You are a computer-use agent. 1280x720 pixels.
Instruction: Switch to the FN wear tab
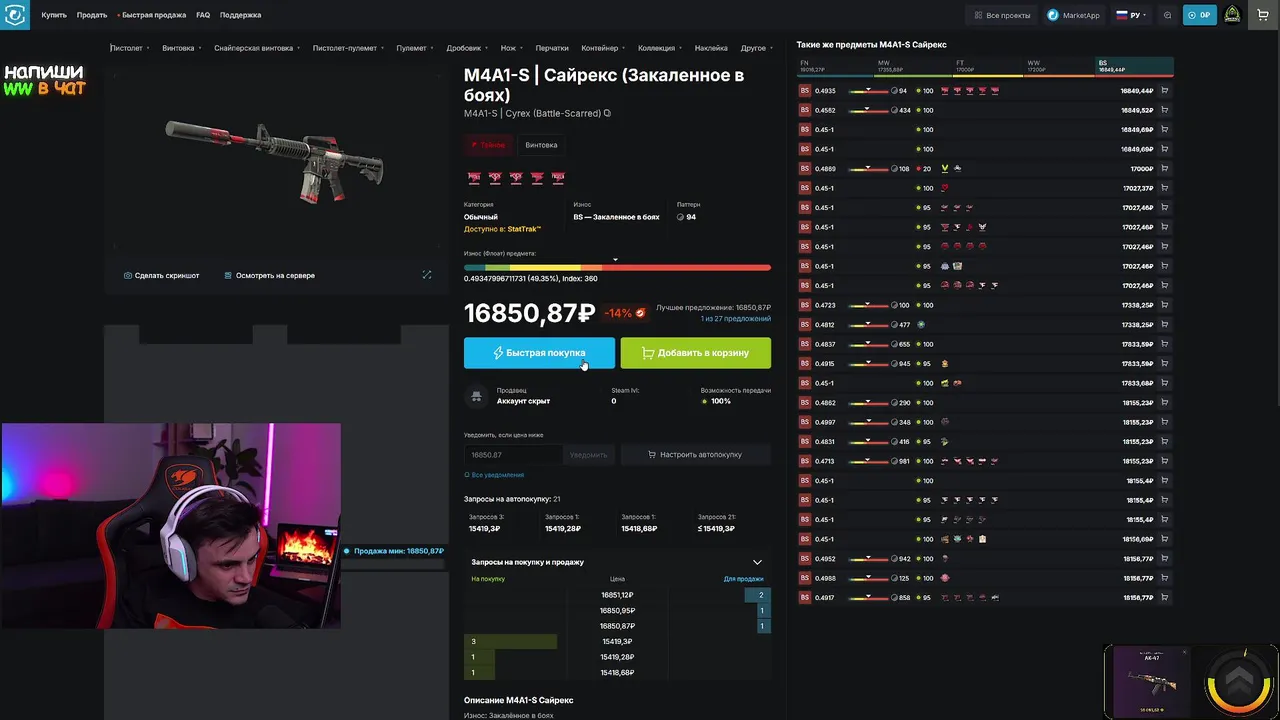click(834, 66)
